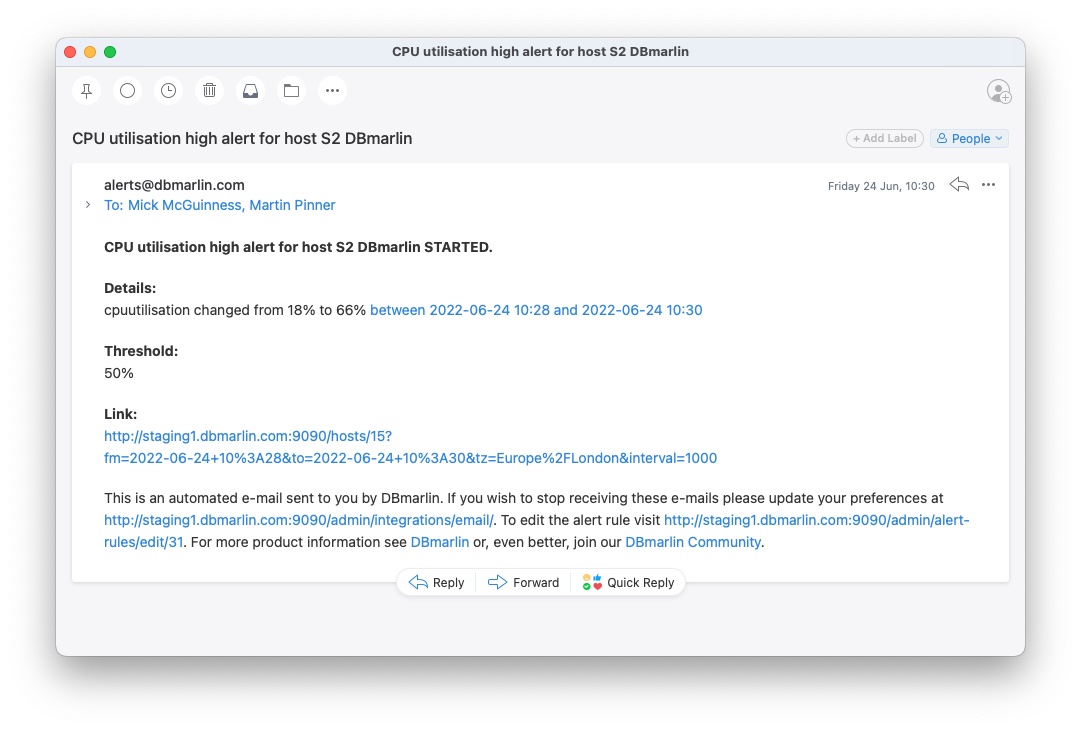Pin this email with the pin icon
This screenshot has height=730, width=1081.
coord(86,90)
